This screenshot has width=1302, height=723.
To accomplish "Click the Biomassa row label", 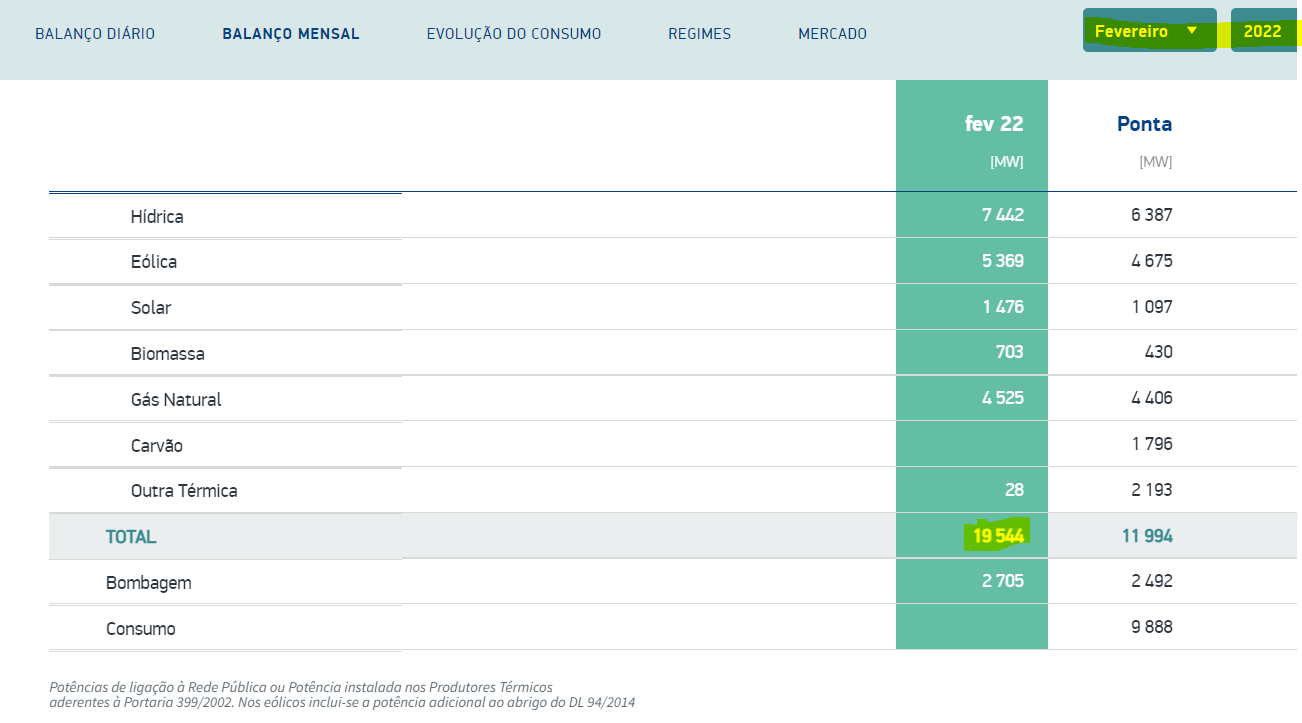I will [167, 354].
